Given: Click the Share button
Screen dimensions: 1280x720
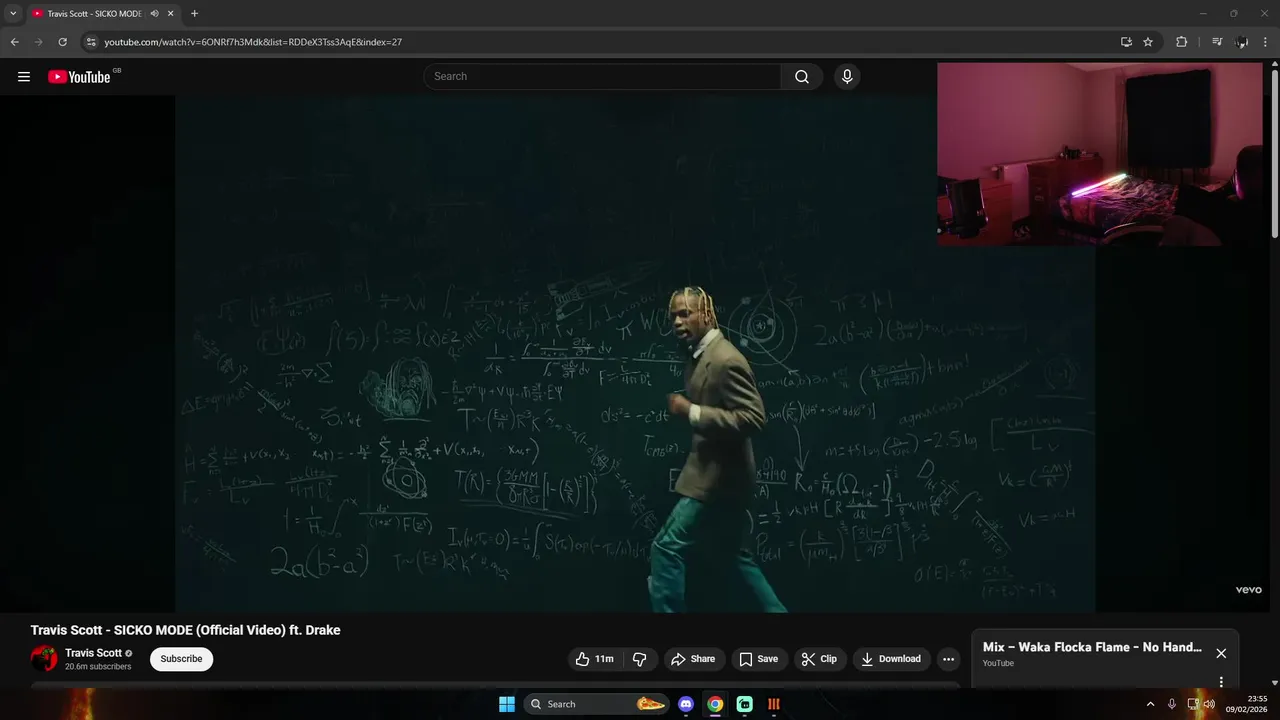Looking at the screenshot, I should click(693, 659).
